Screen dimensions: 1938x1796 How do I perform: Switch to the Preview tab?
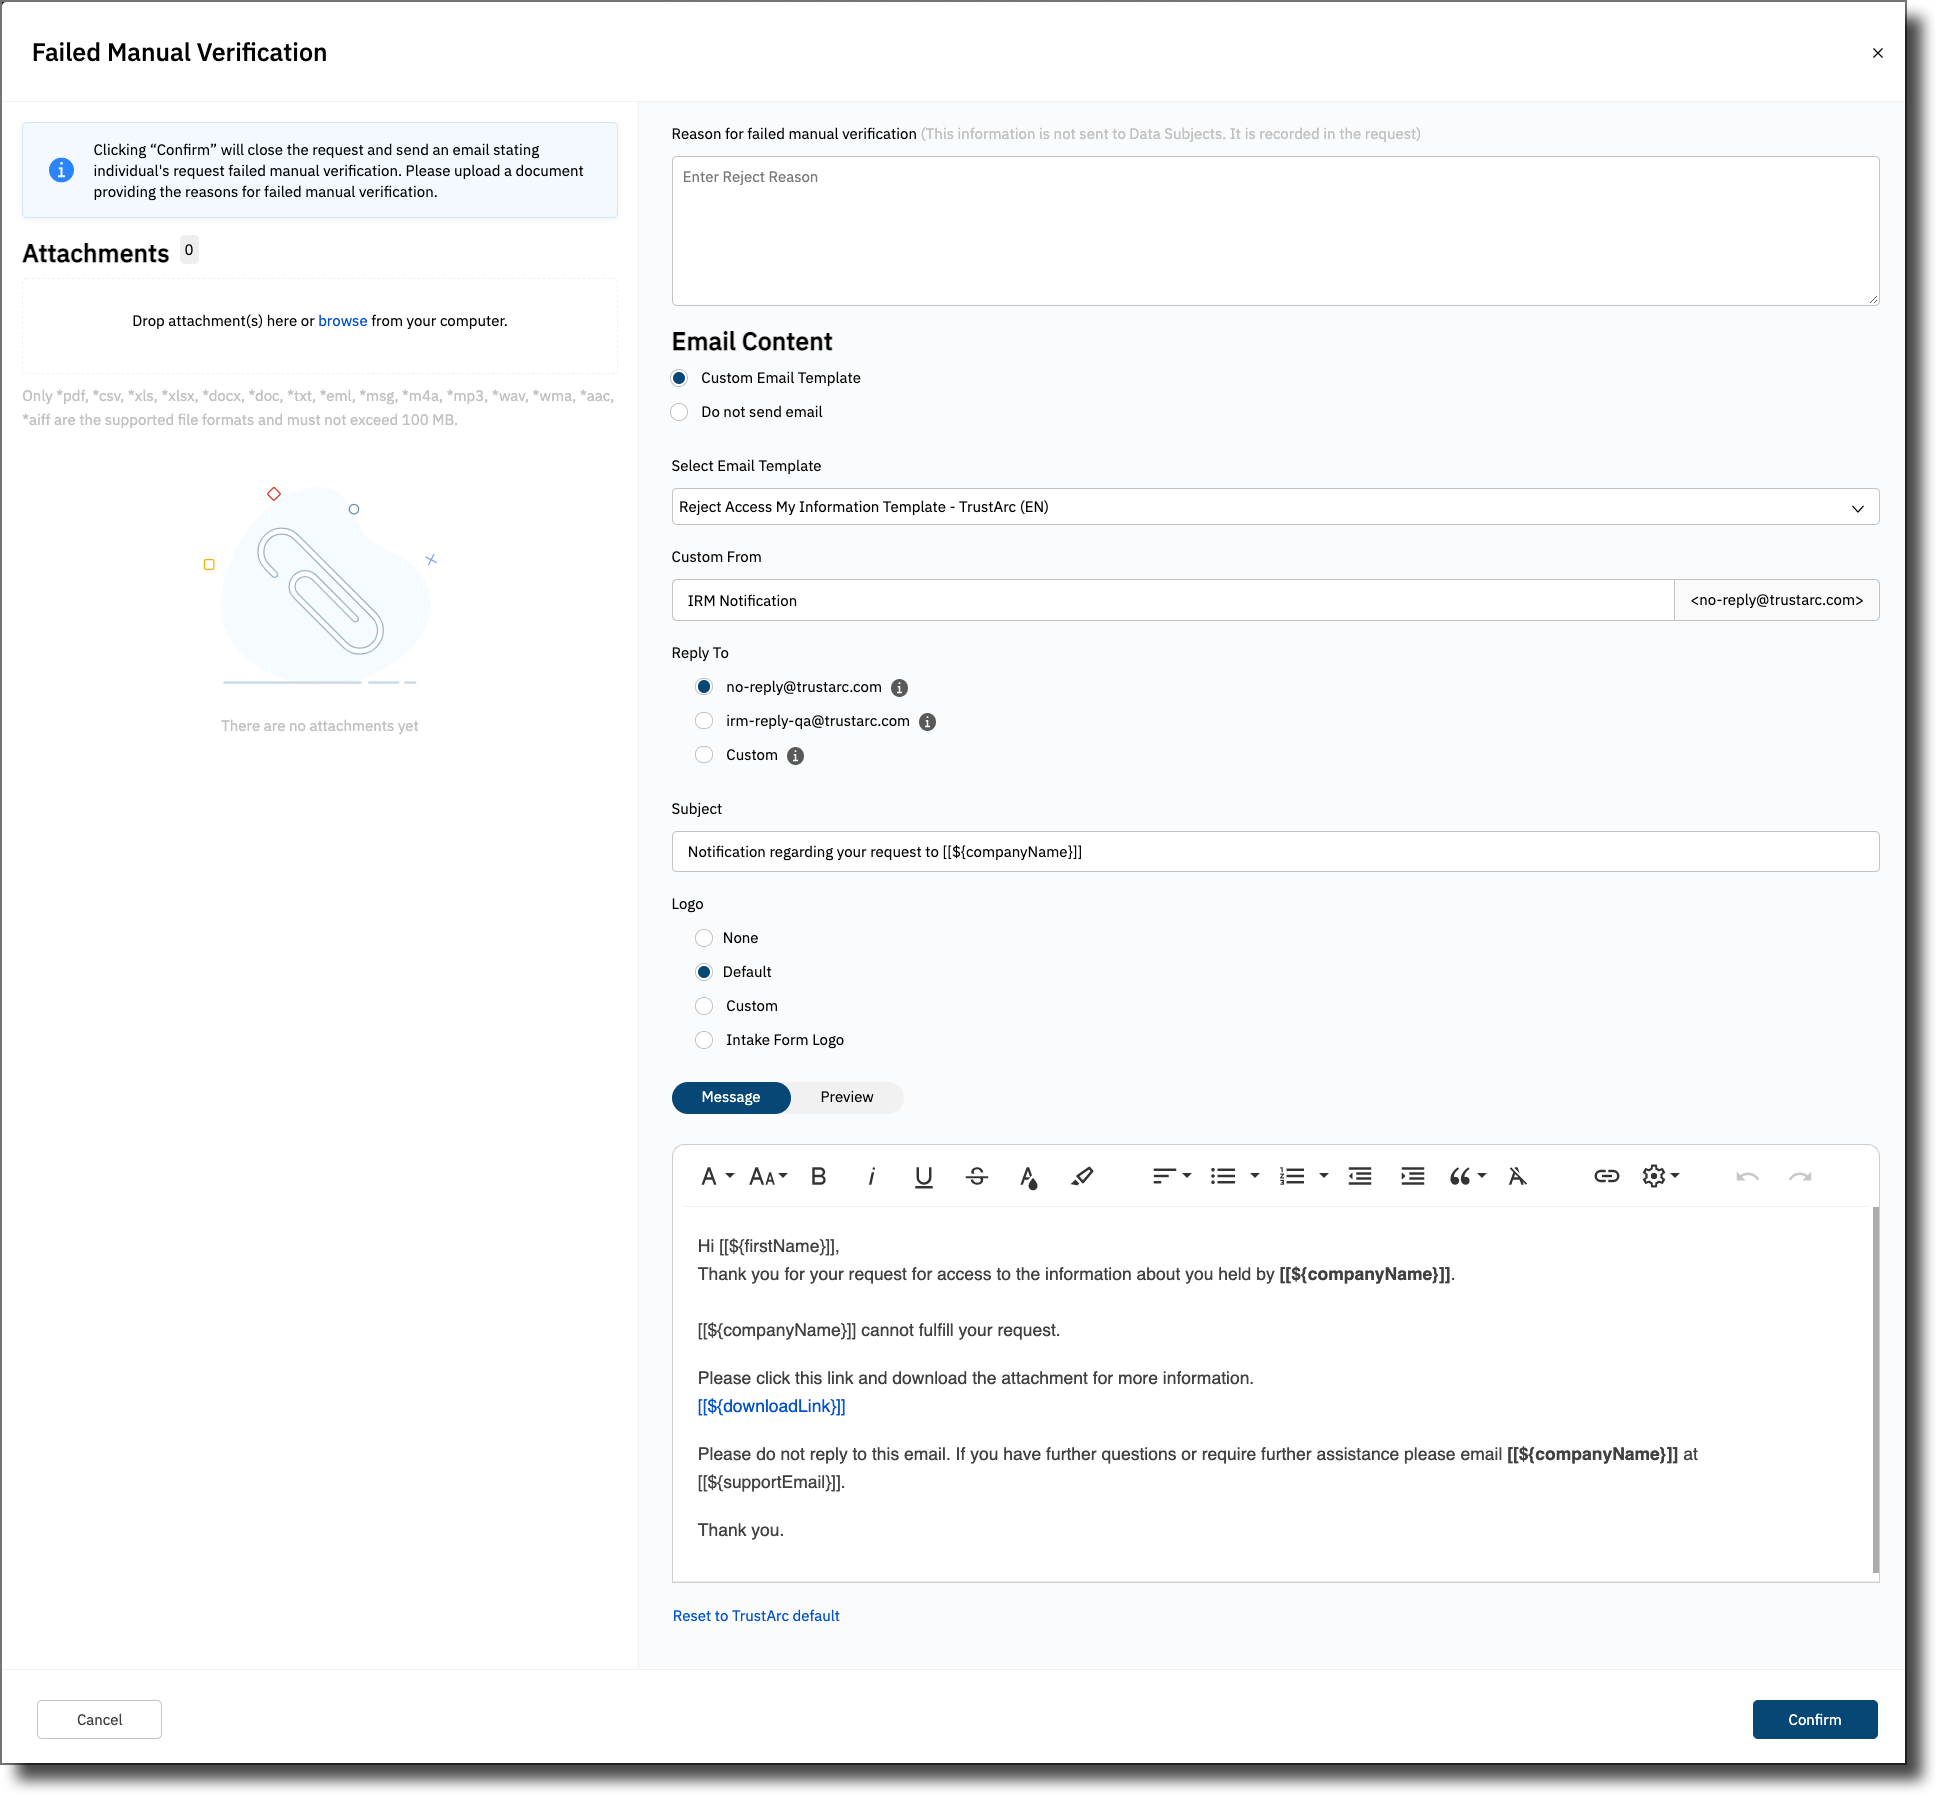click(x=846, y=1097)
